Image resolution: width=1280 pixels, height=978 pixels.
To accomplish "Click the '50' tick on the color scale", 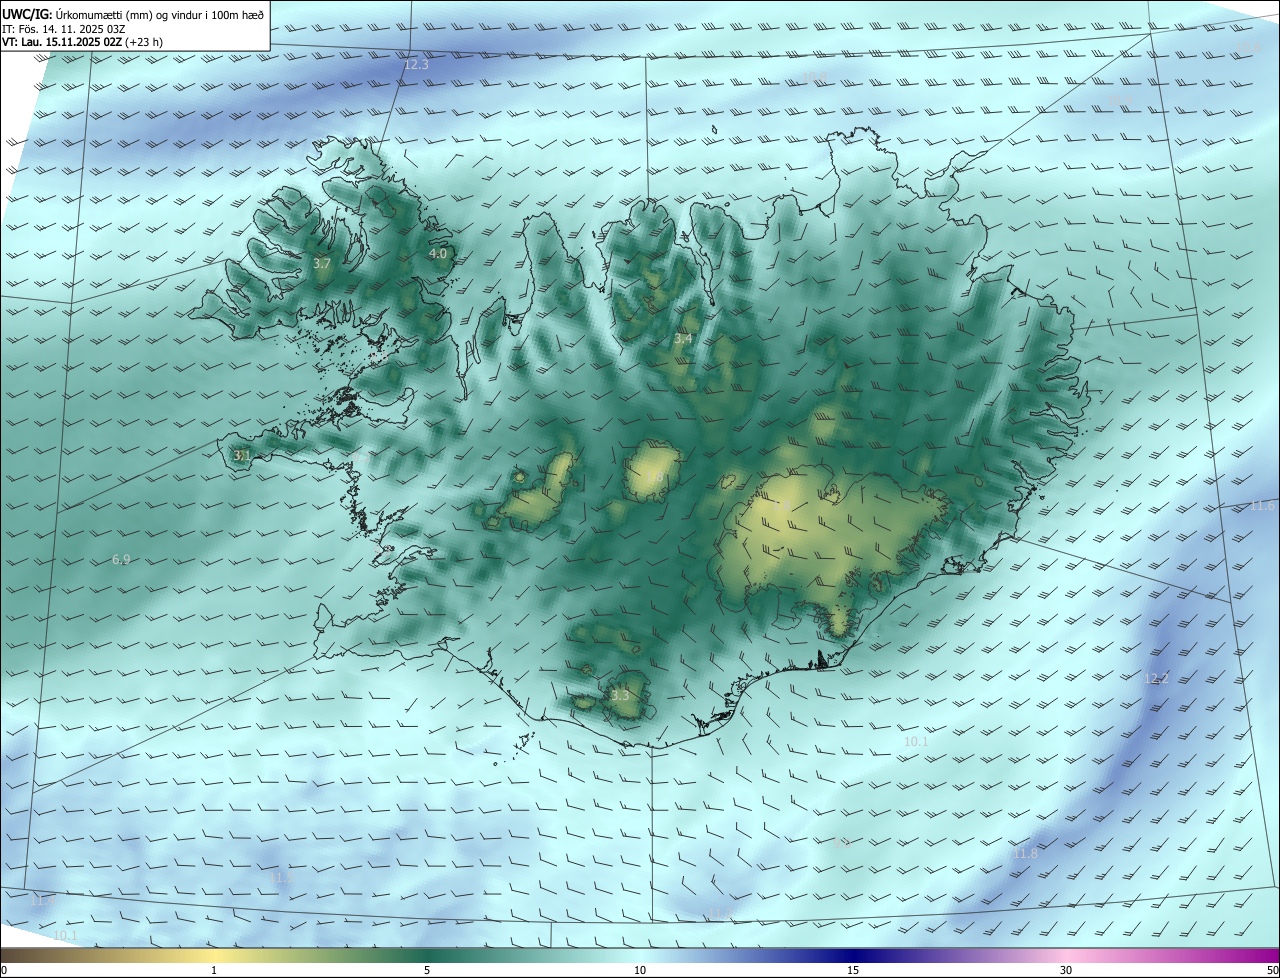I will (1272, 970).
